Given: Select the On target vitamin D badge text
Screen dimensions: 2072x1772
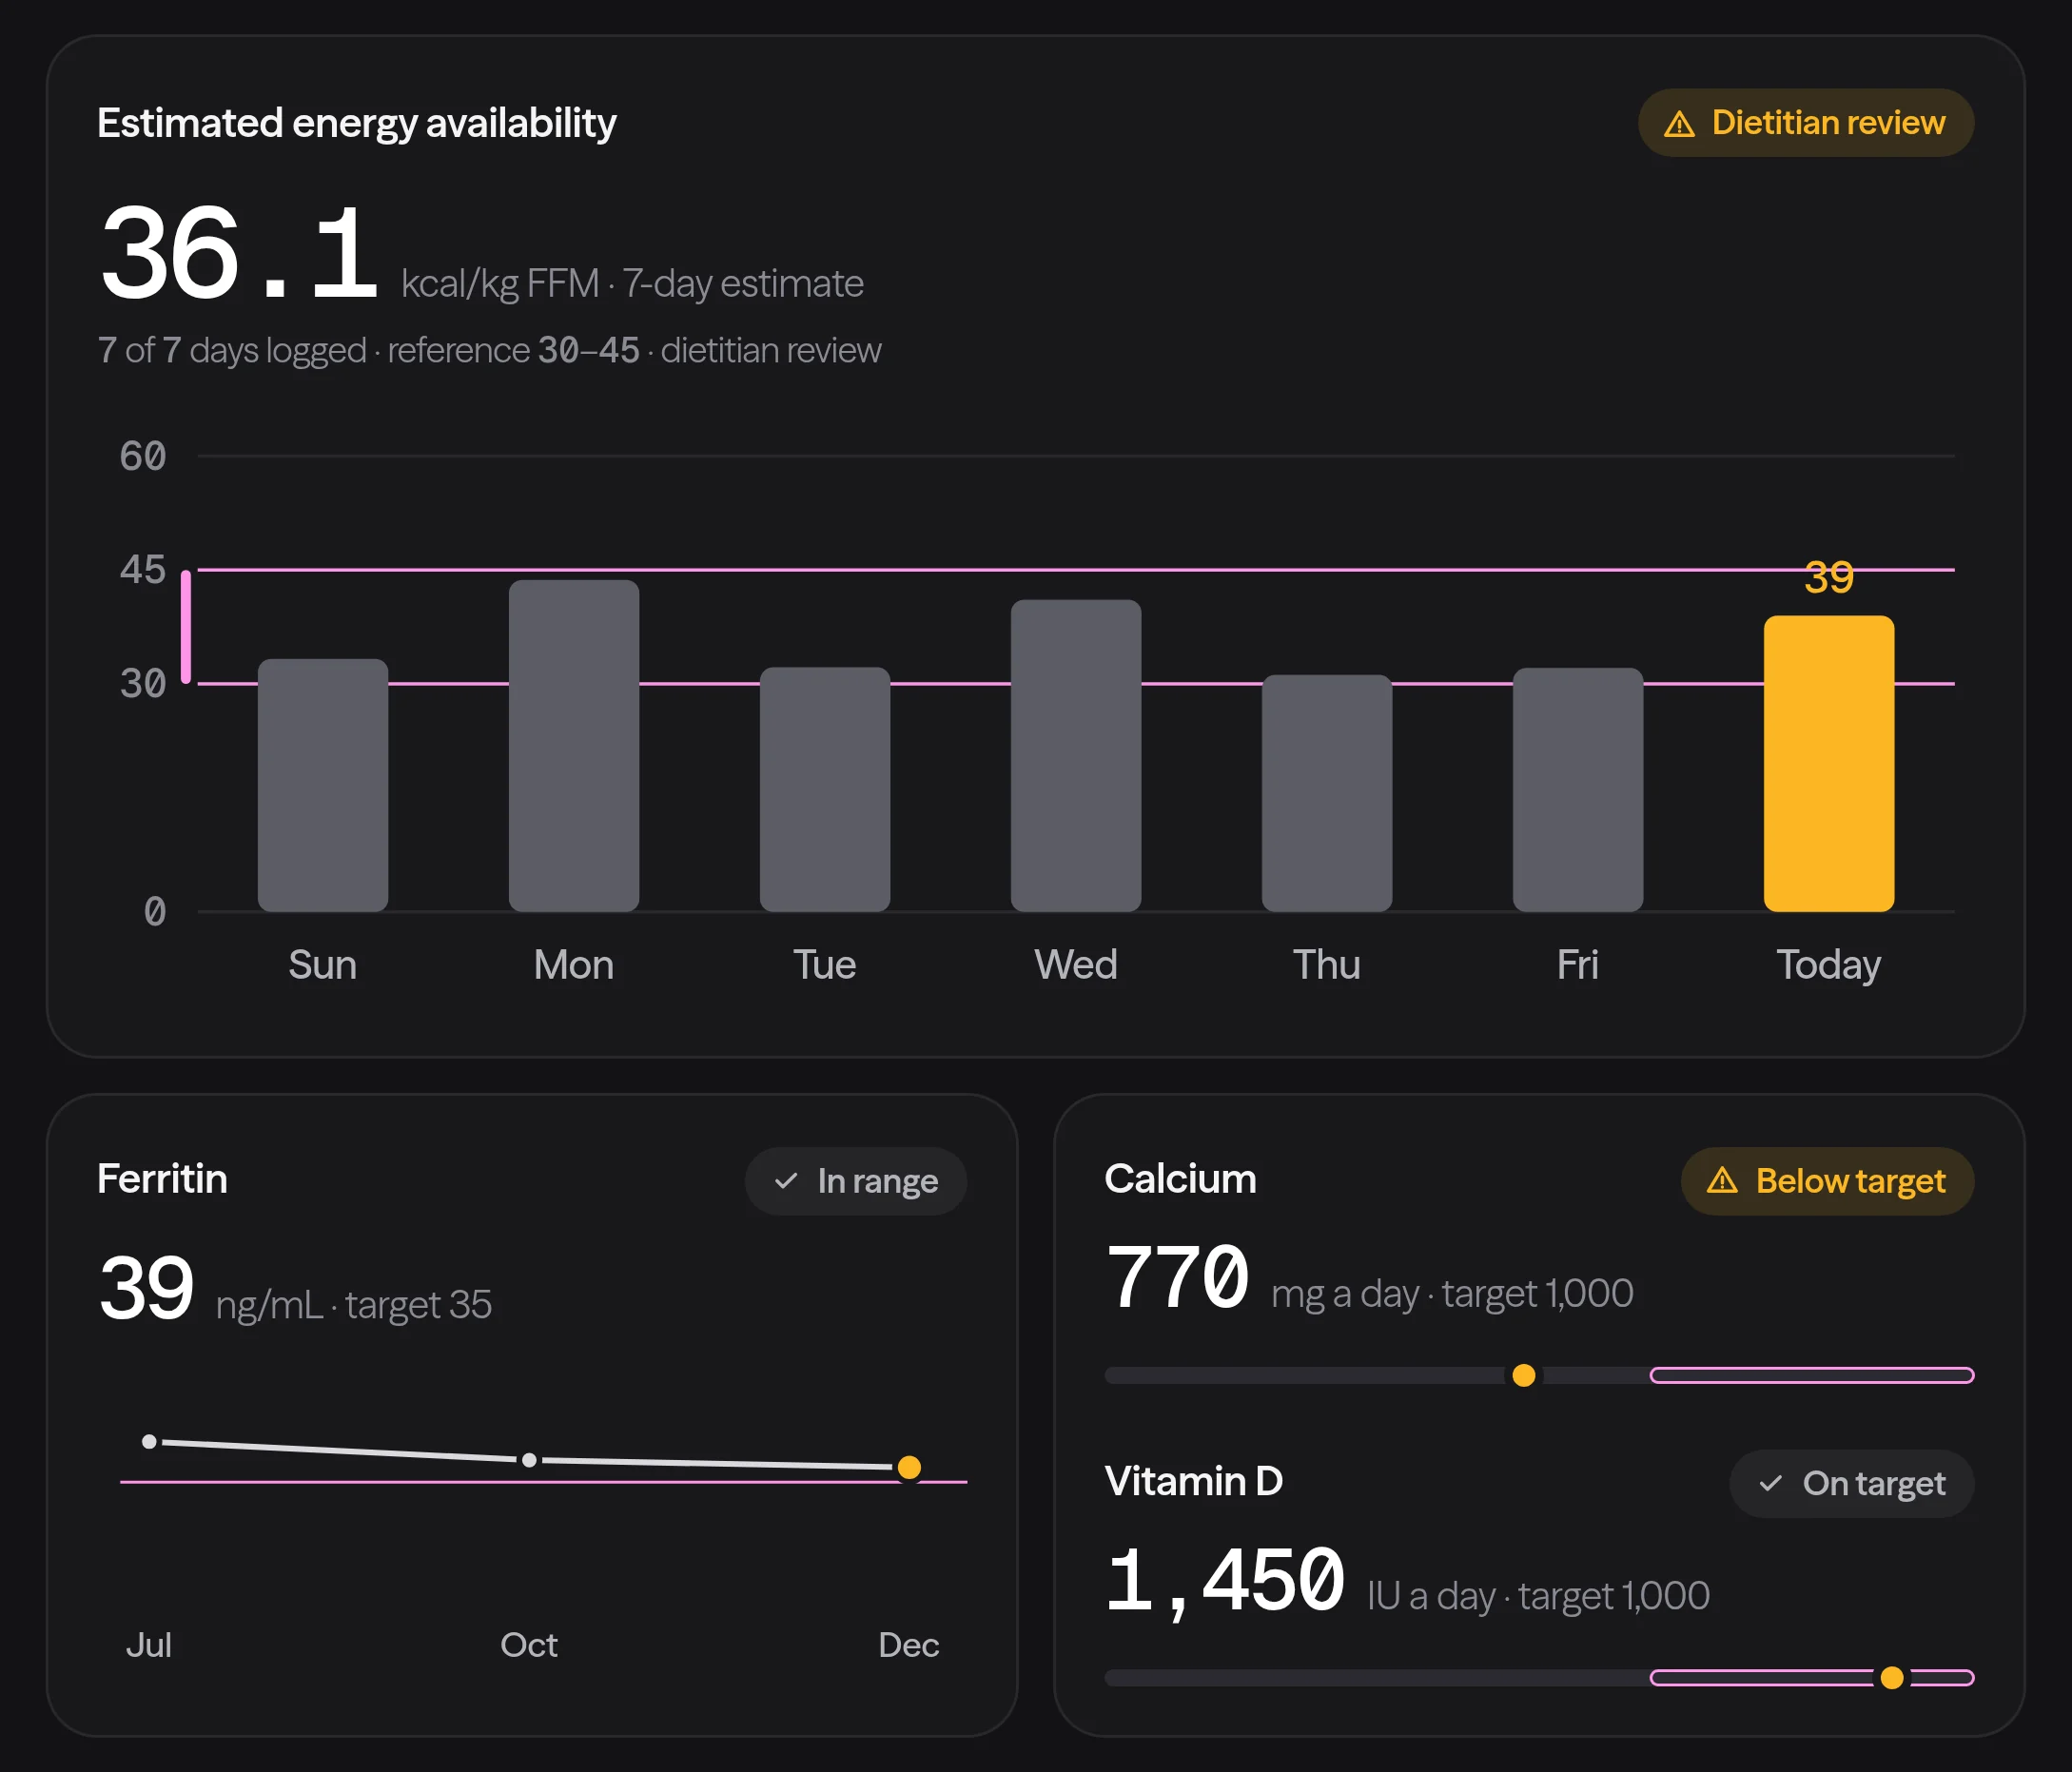Looking at the screenshot, I should [1874, 1483].
